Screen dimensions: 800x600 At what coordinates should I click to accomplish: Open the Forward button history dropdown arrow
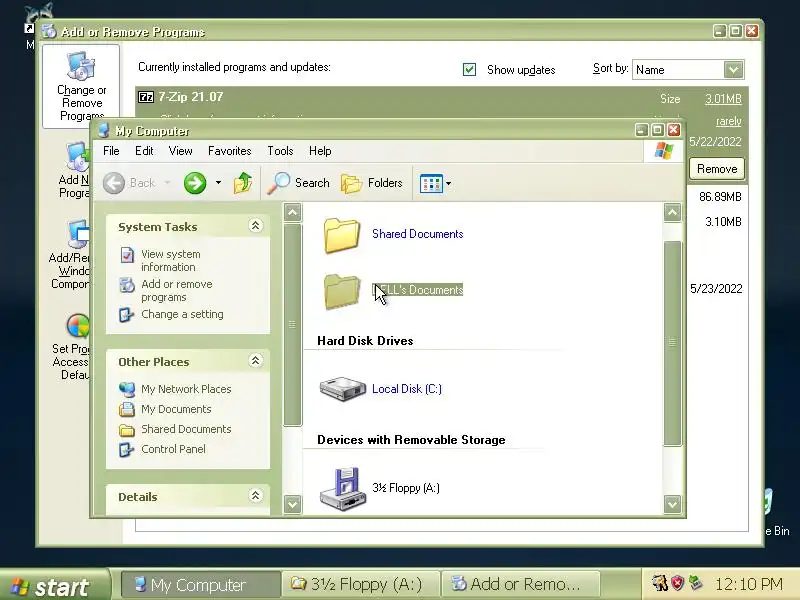pyautogui.click(x=218, y=183)
